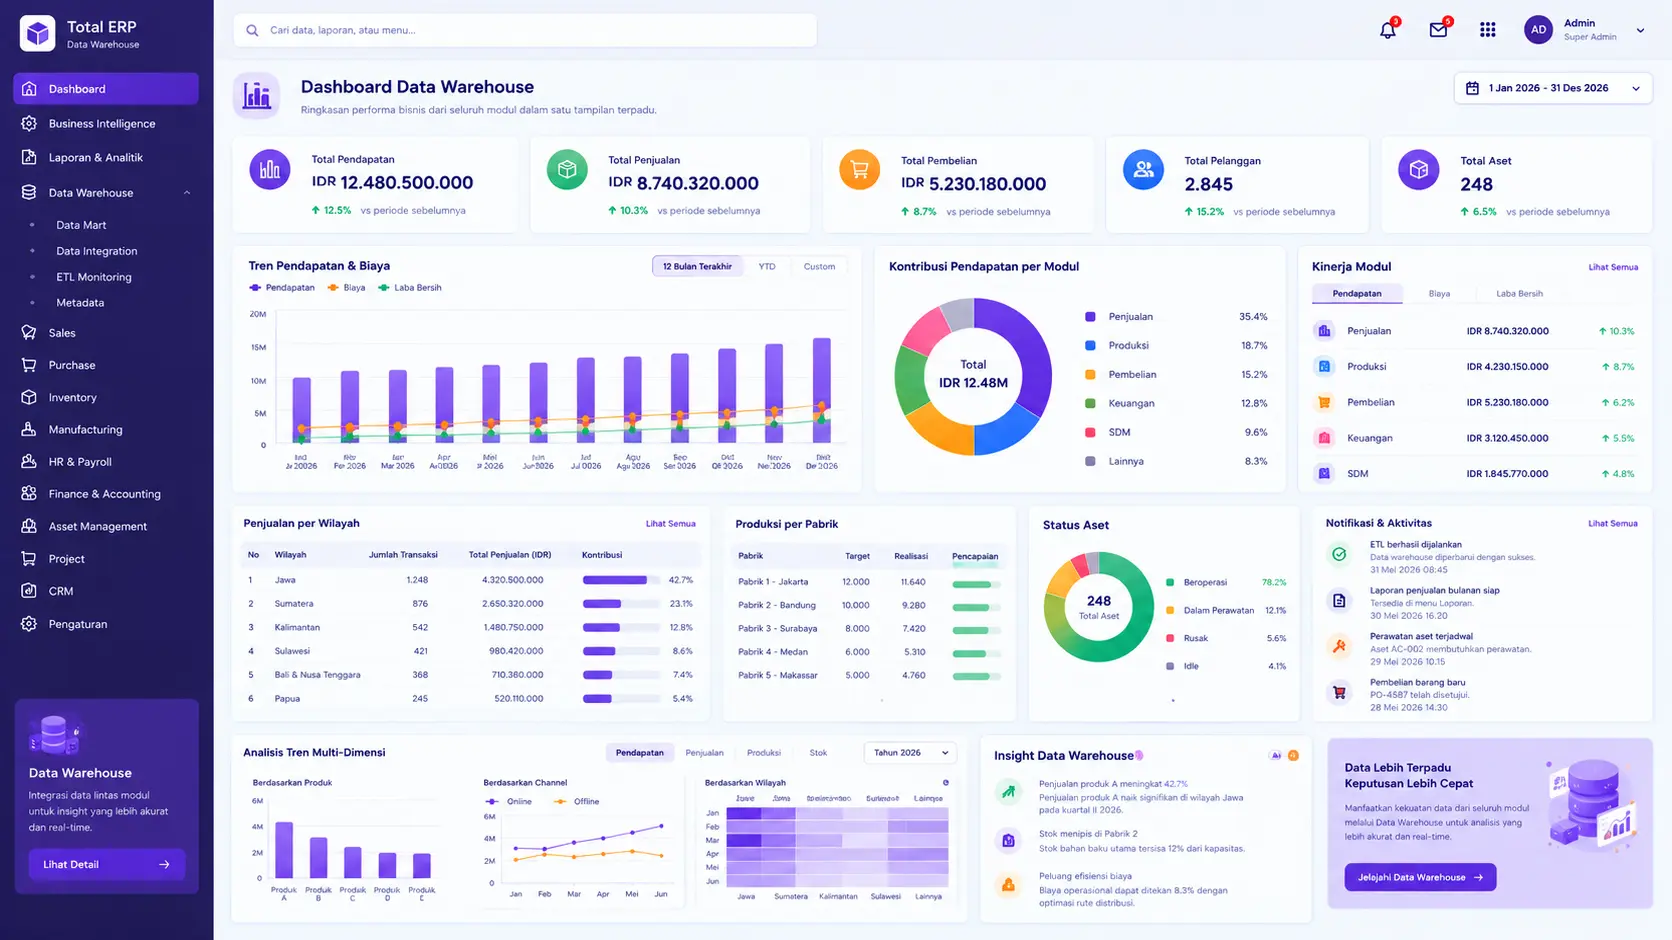1672x940 pixels.
Task: Click the Sales sidebar icon
Action: click(x=29, y=333)
